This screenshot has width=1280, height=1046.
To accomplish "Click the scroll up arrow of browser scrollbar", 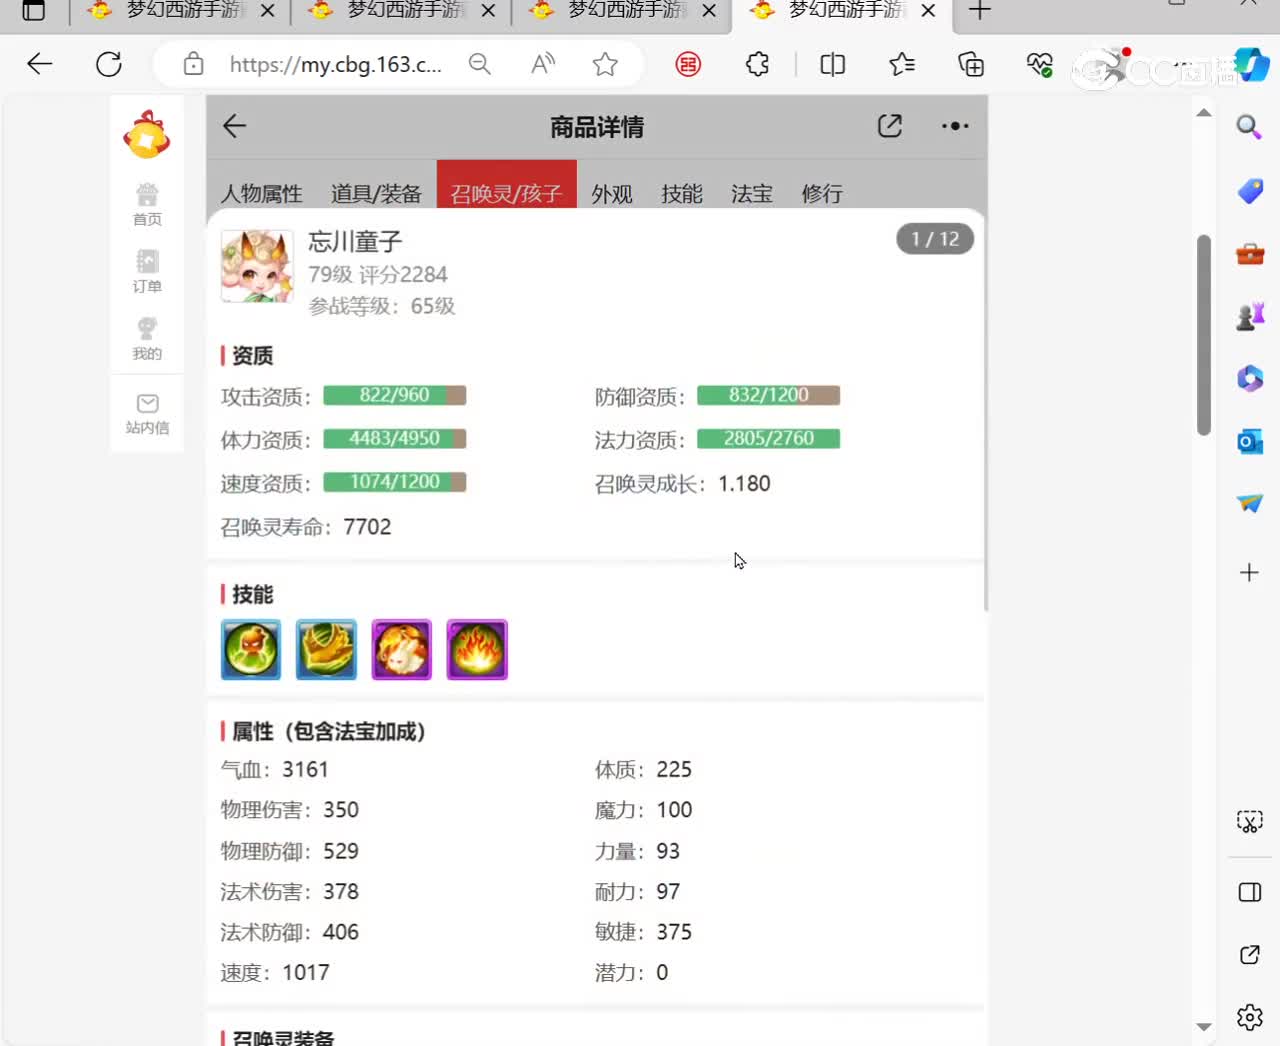I will point(1204,112).
